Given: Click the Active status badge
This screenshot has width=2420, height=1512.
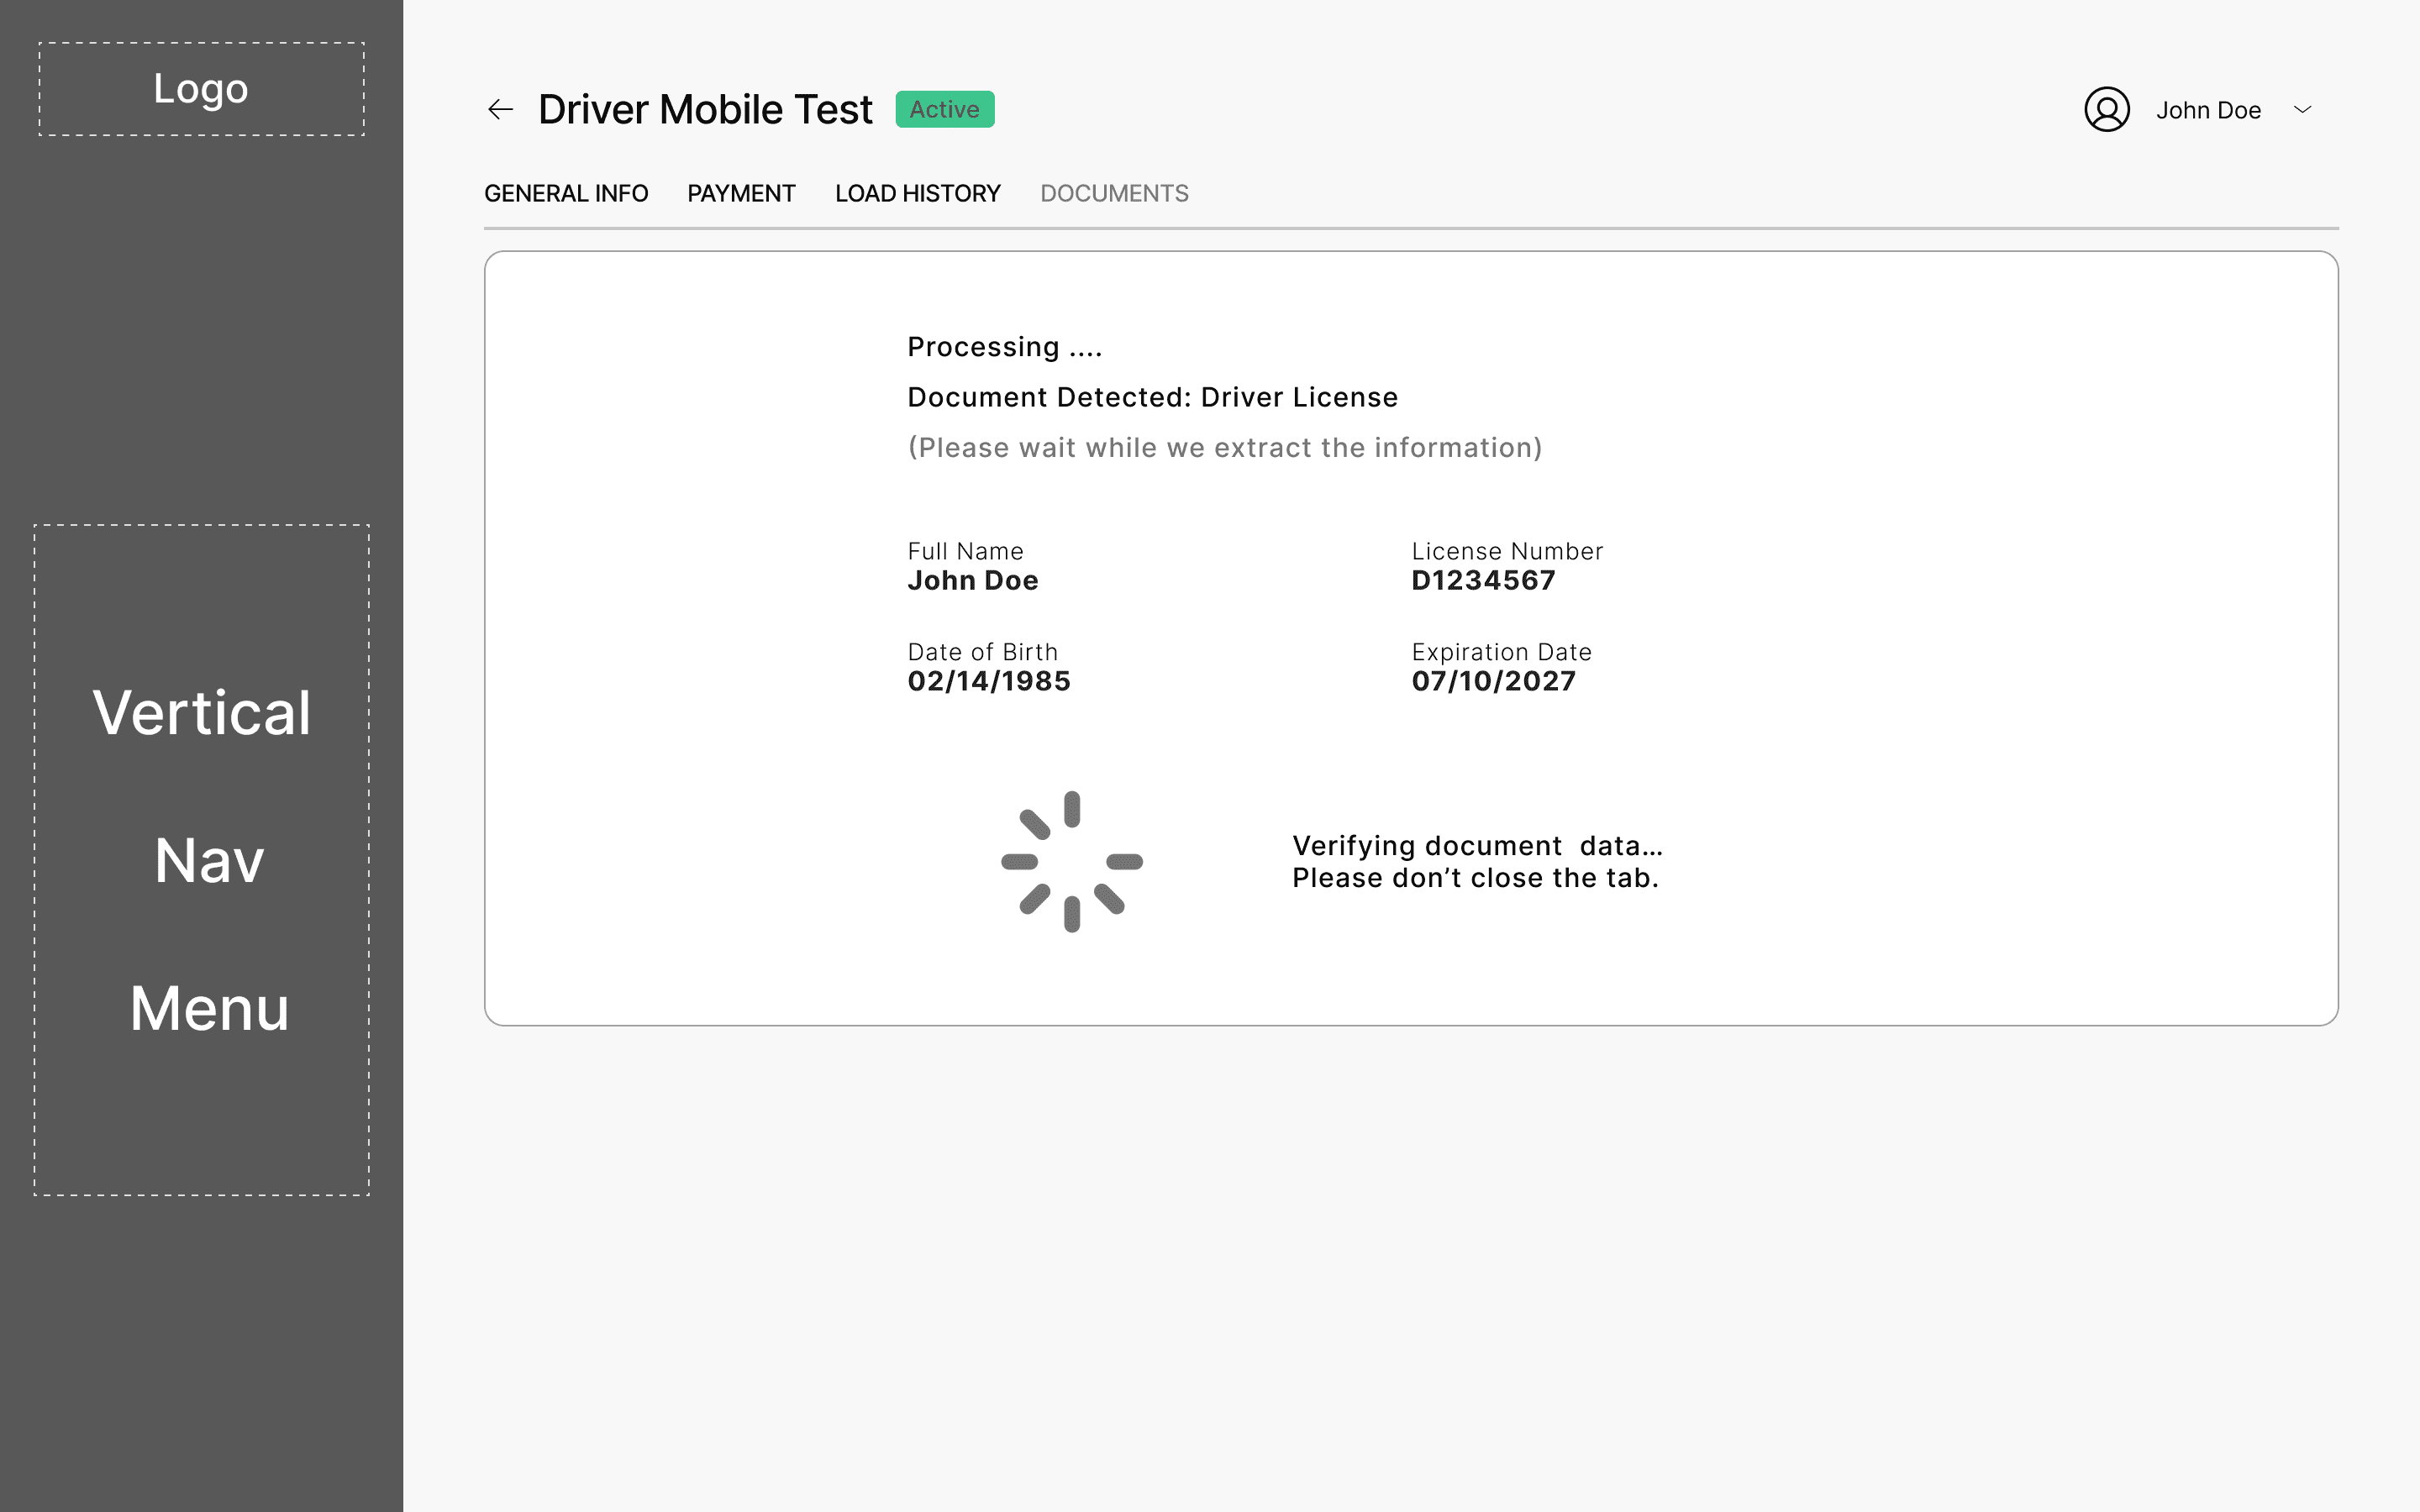Looking at the screenshot, I should [944, 109].
